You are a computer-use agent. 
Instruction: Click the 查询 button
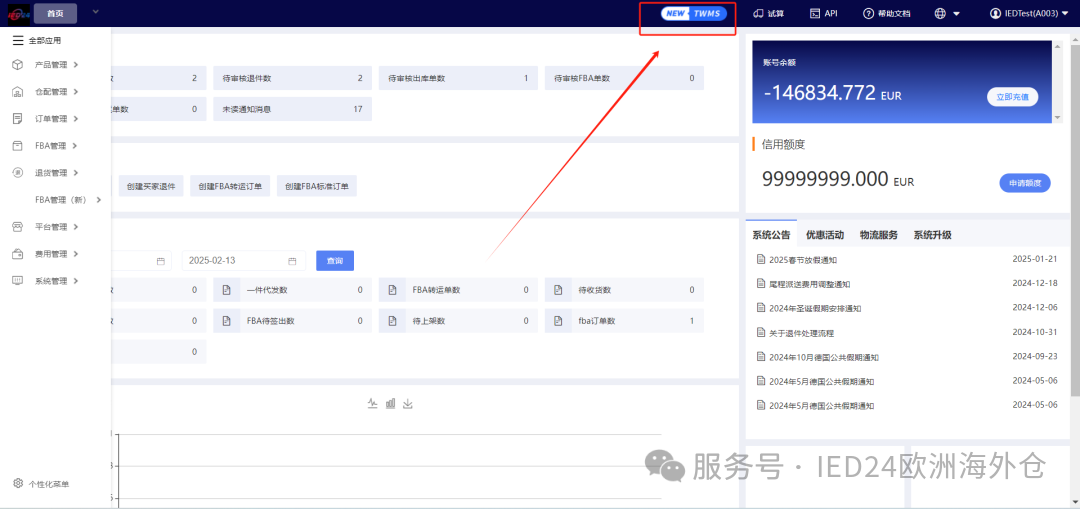335,261
